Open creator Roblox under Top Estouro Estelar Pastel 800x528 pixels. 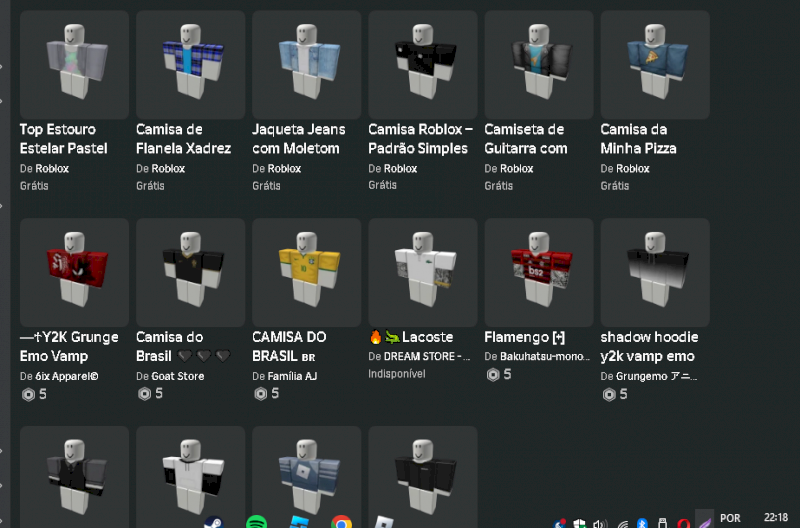point(52,169)
